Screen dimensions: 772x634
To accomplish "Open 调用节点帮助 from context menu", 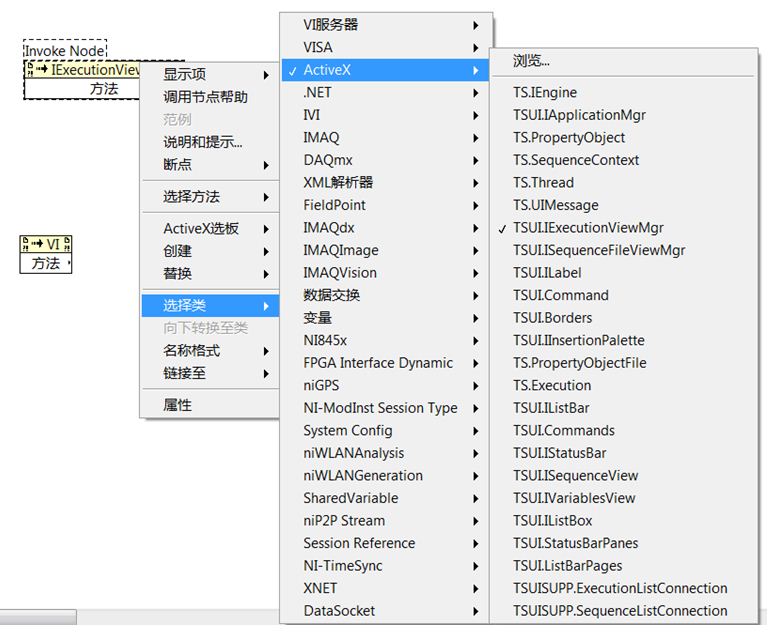I will (x=205, y=97).
